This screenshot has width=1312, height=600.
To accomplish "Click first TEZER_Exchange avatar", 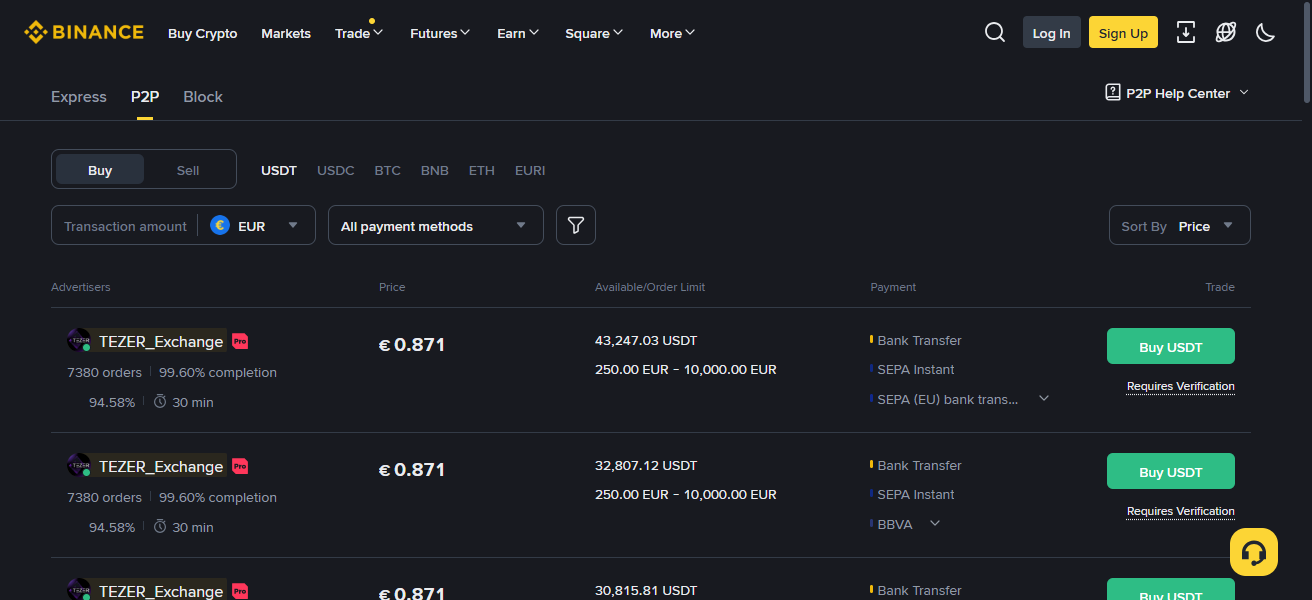I will click(79, 341).
